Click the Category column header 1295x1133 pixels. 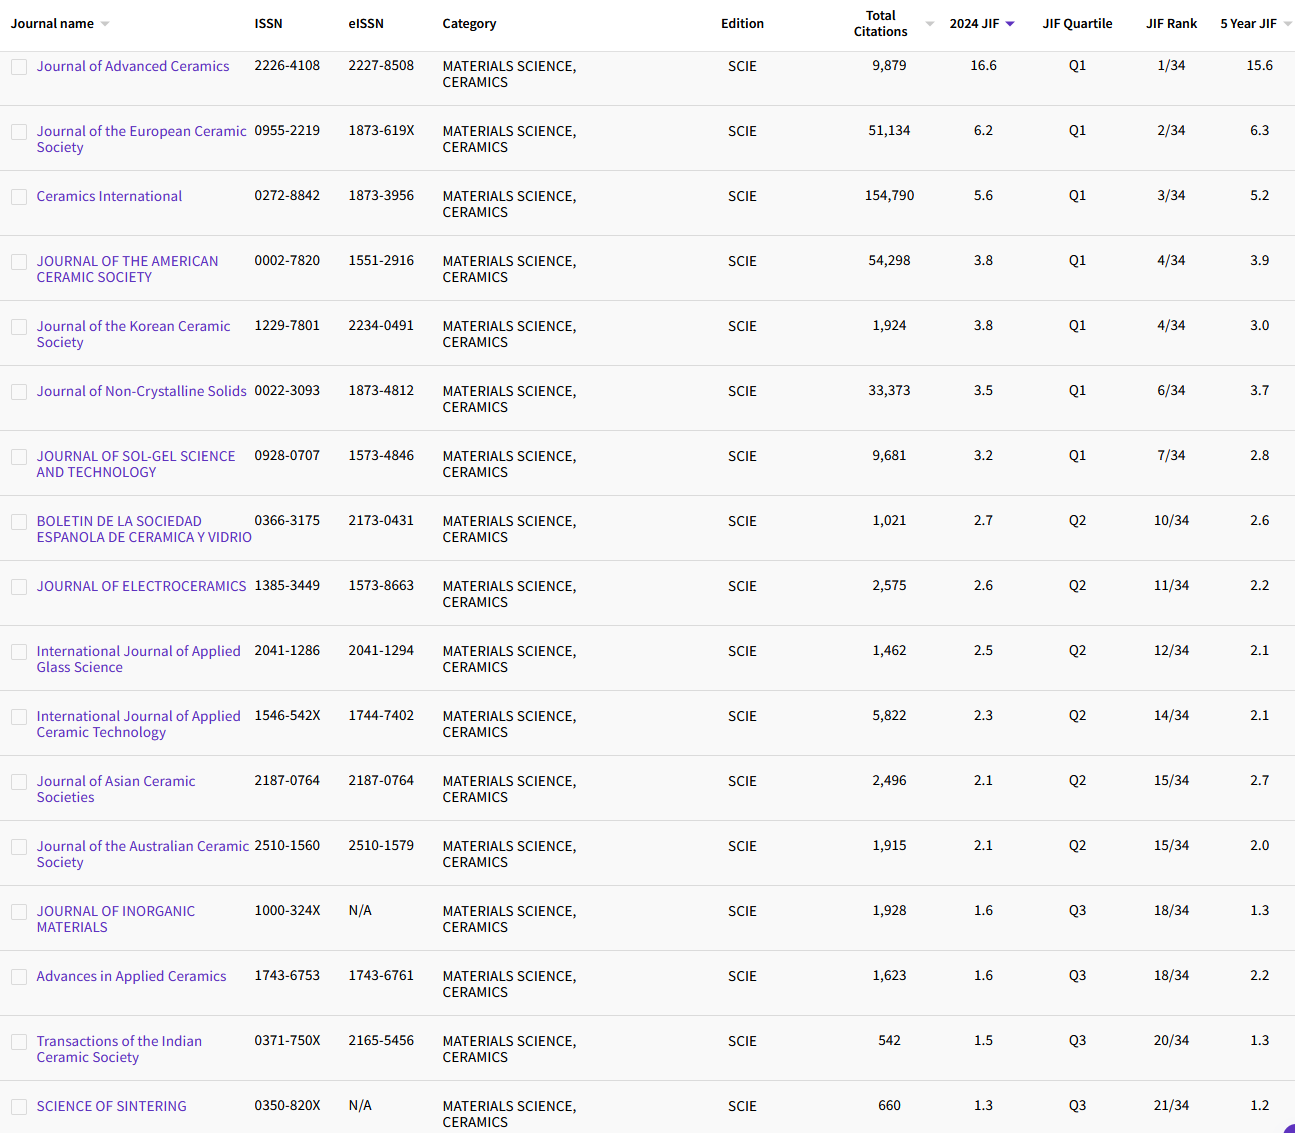coord(469,23)
